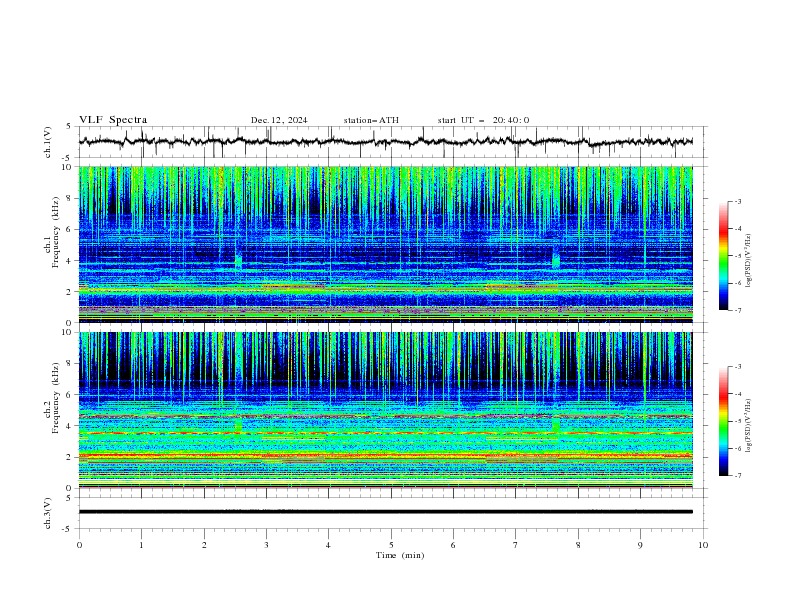Click time axis tick label "2"
792x612 pixels.
(x=204, y=545)
